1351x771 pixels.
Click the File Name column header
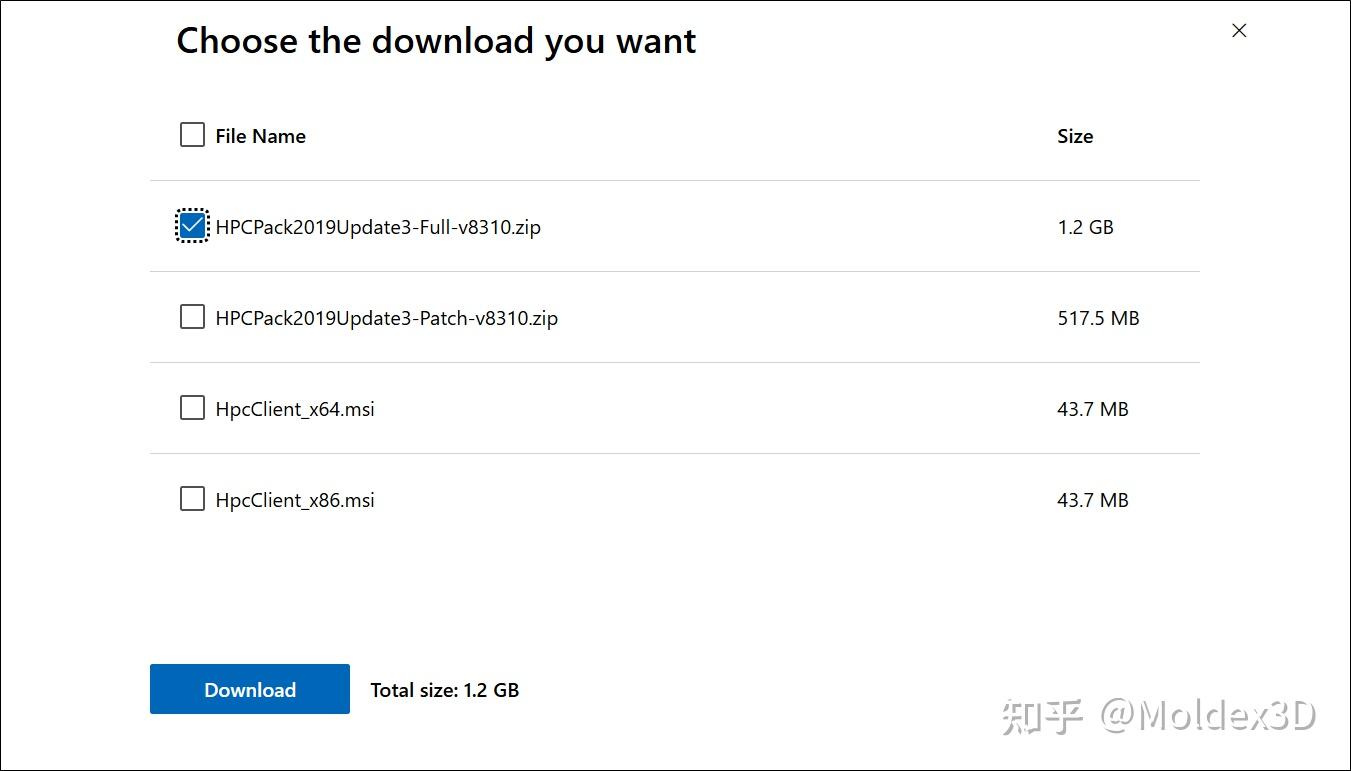(260, 136)
